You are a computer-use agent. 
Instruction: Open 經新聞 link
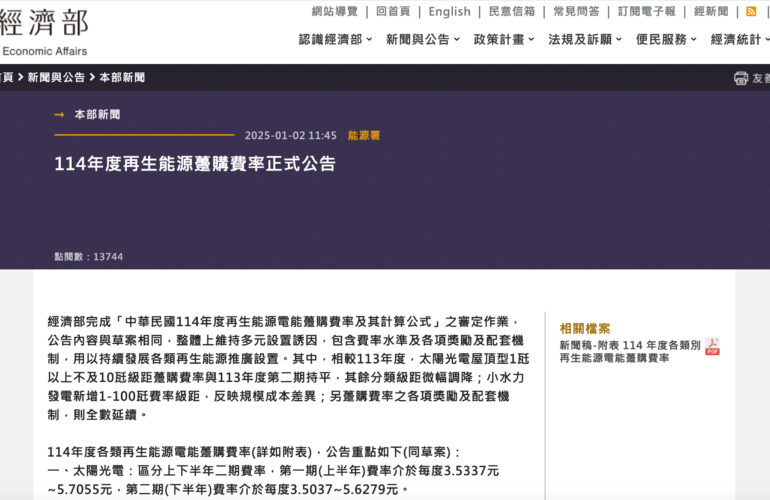click(x=711, y=11)
